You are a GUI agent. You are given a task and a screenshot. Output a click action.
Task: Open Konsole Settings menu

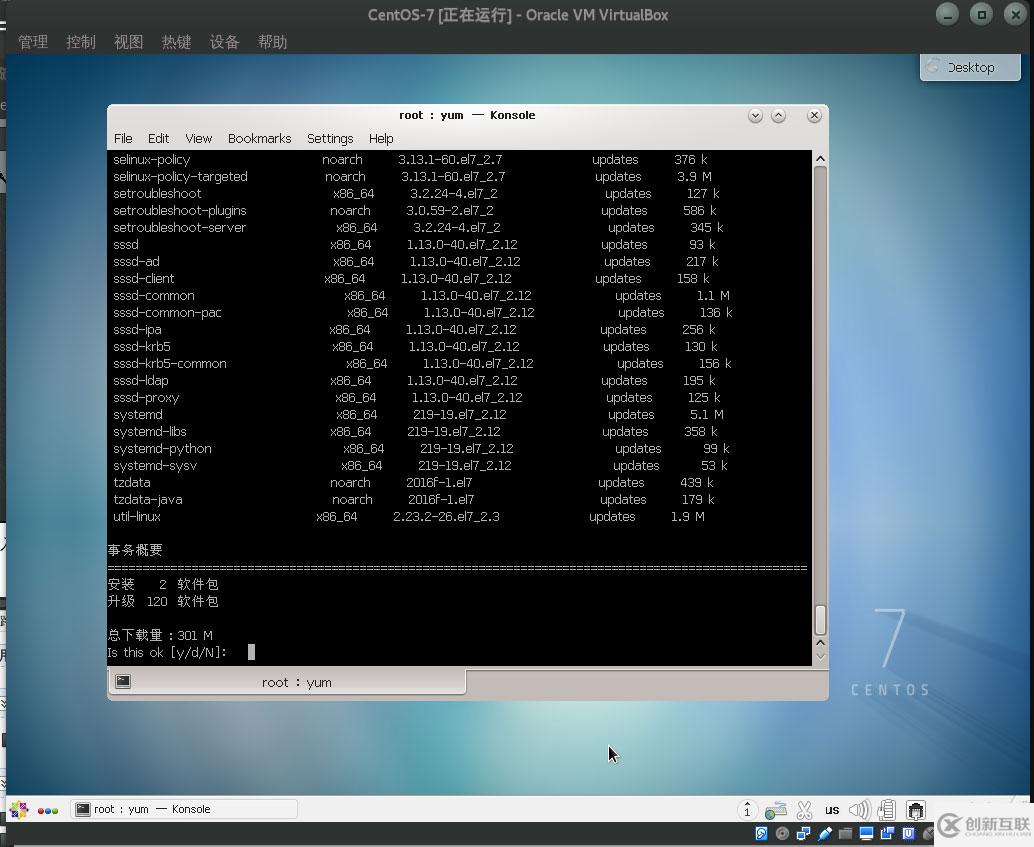tap(330, 139)
